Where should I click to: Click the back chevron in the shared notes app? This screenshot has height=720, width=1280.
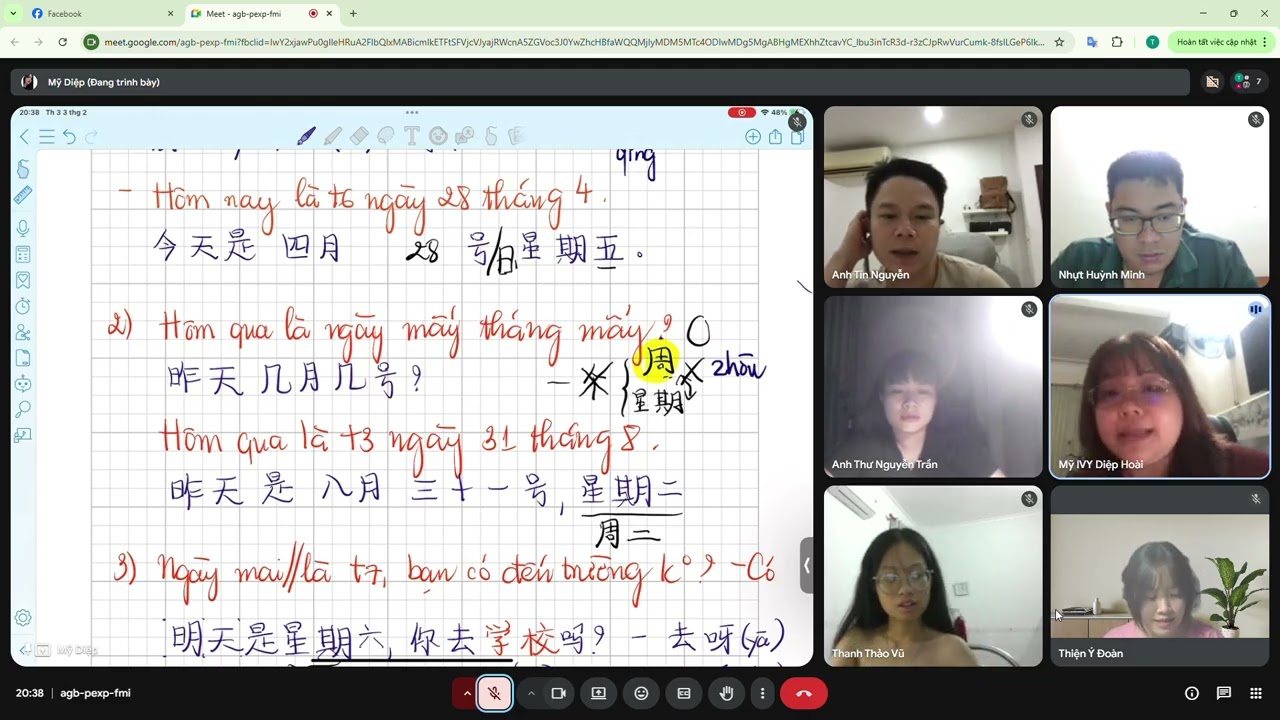(24, 137)
